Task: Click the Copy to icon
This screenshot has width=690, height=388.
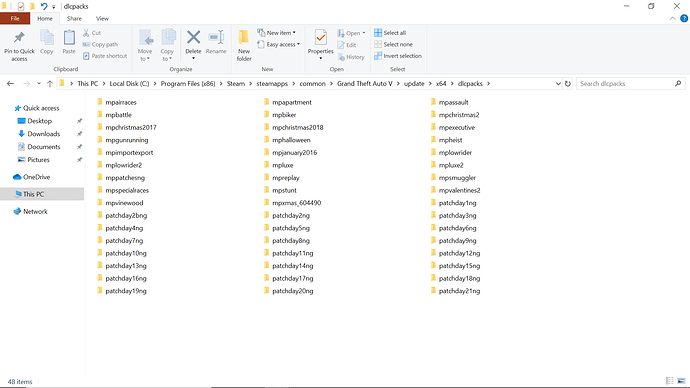Action: coord(168,37)
